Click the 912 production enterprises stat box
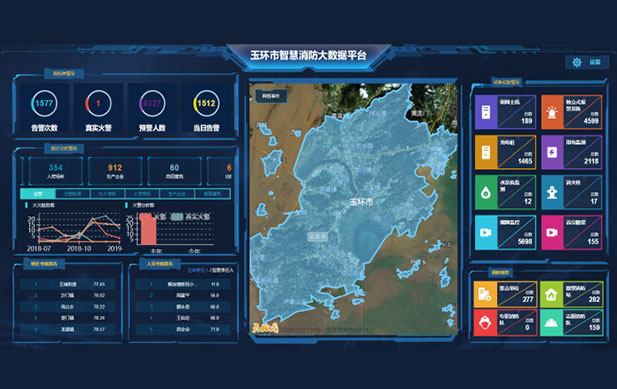617x389 pixels. [115, 171]
